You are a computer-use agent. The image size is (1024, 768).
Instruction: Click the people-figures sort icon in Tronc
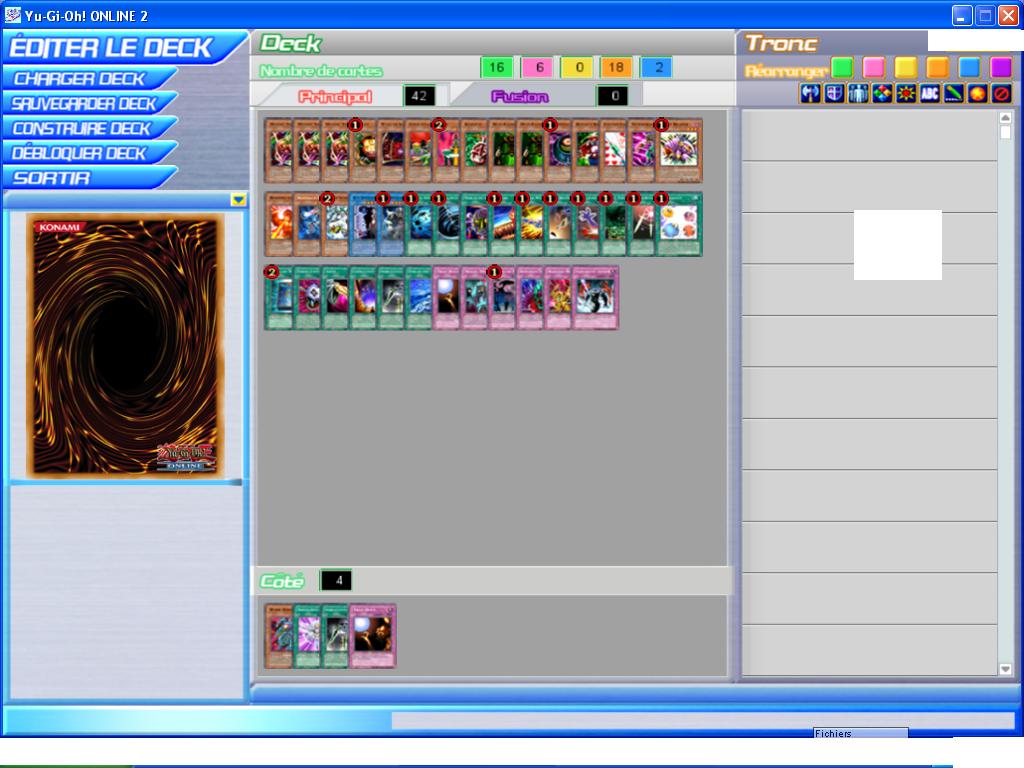coord(858,94)
